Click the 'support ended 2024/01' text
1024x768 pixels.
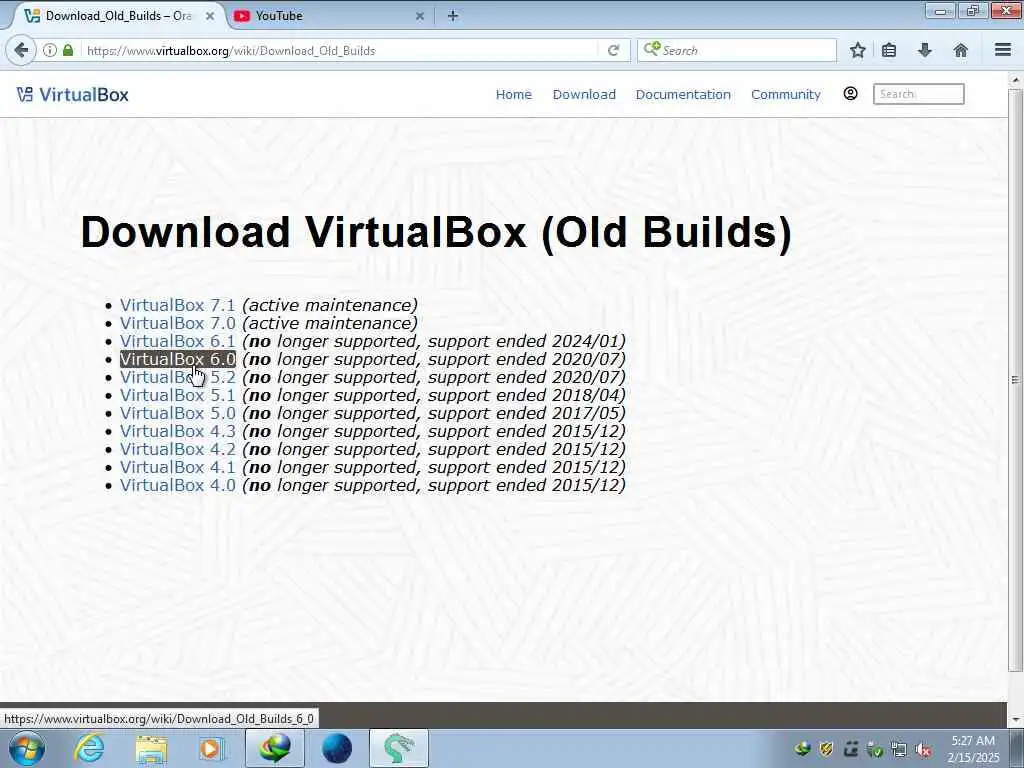pos(526,341)
